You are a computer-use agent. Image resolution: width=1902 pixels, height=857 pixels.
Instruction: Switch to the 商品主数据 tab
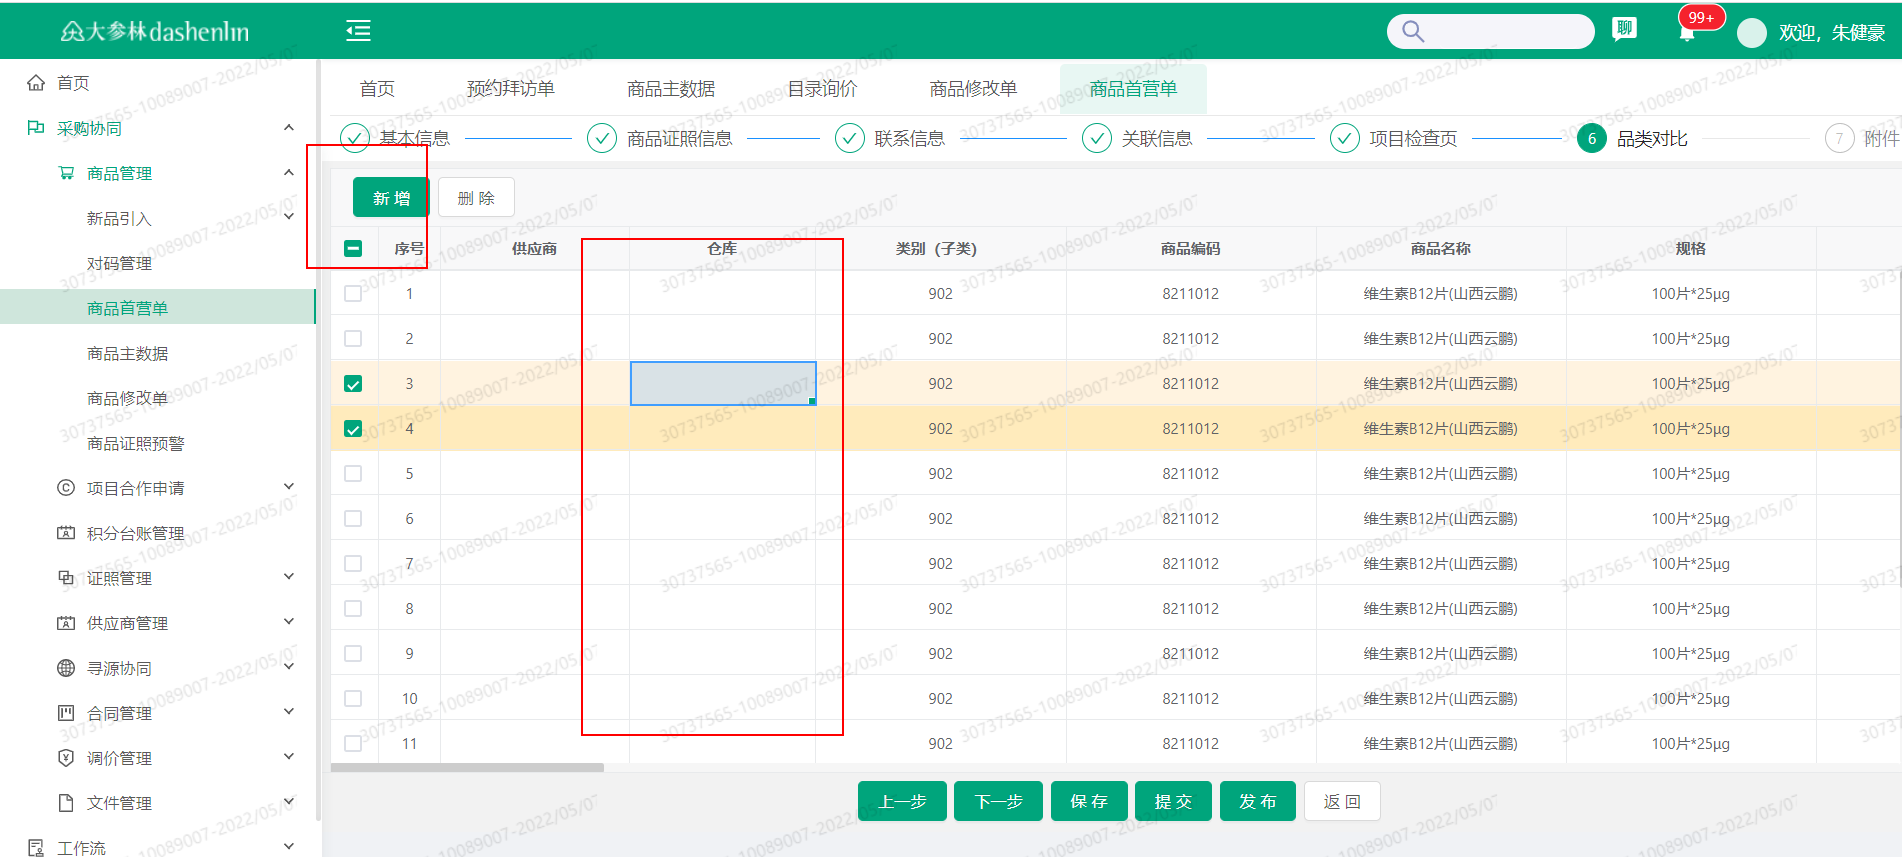click(671, 89)
